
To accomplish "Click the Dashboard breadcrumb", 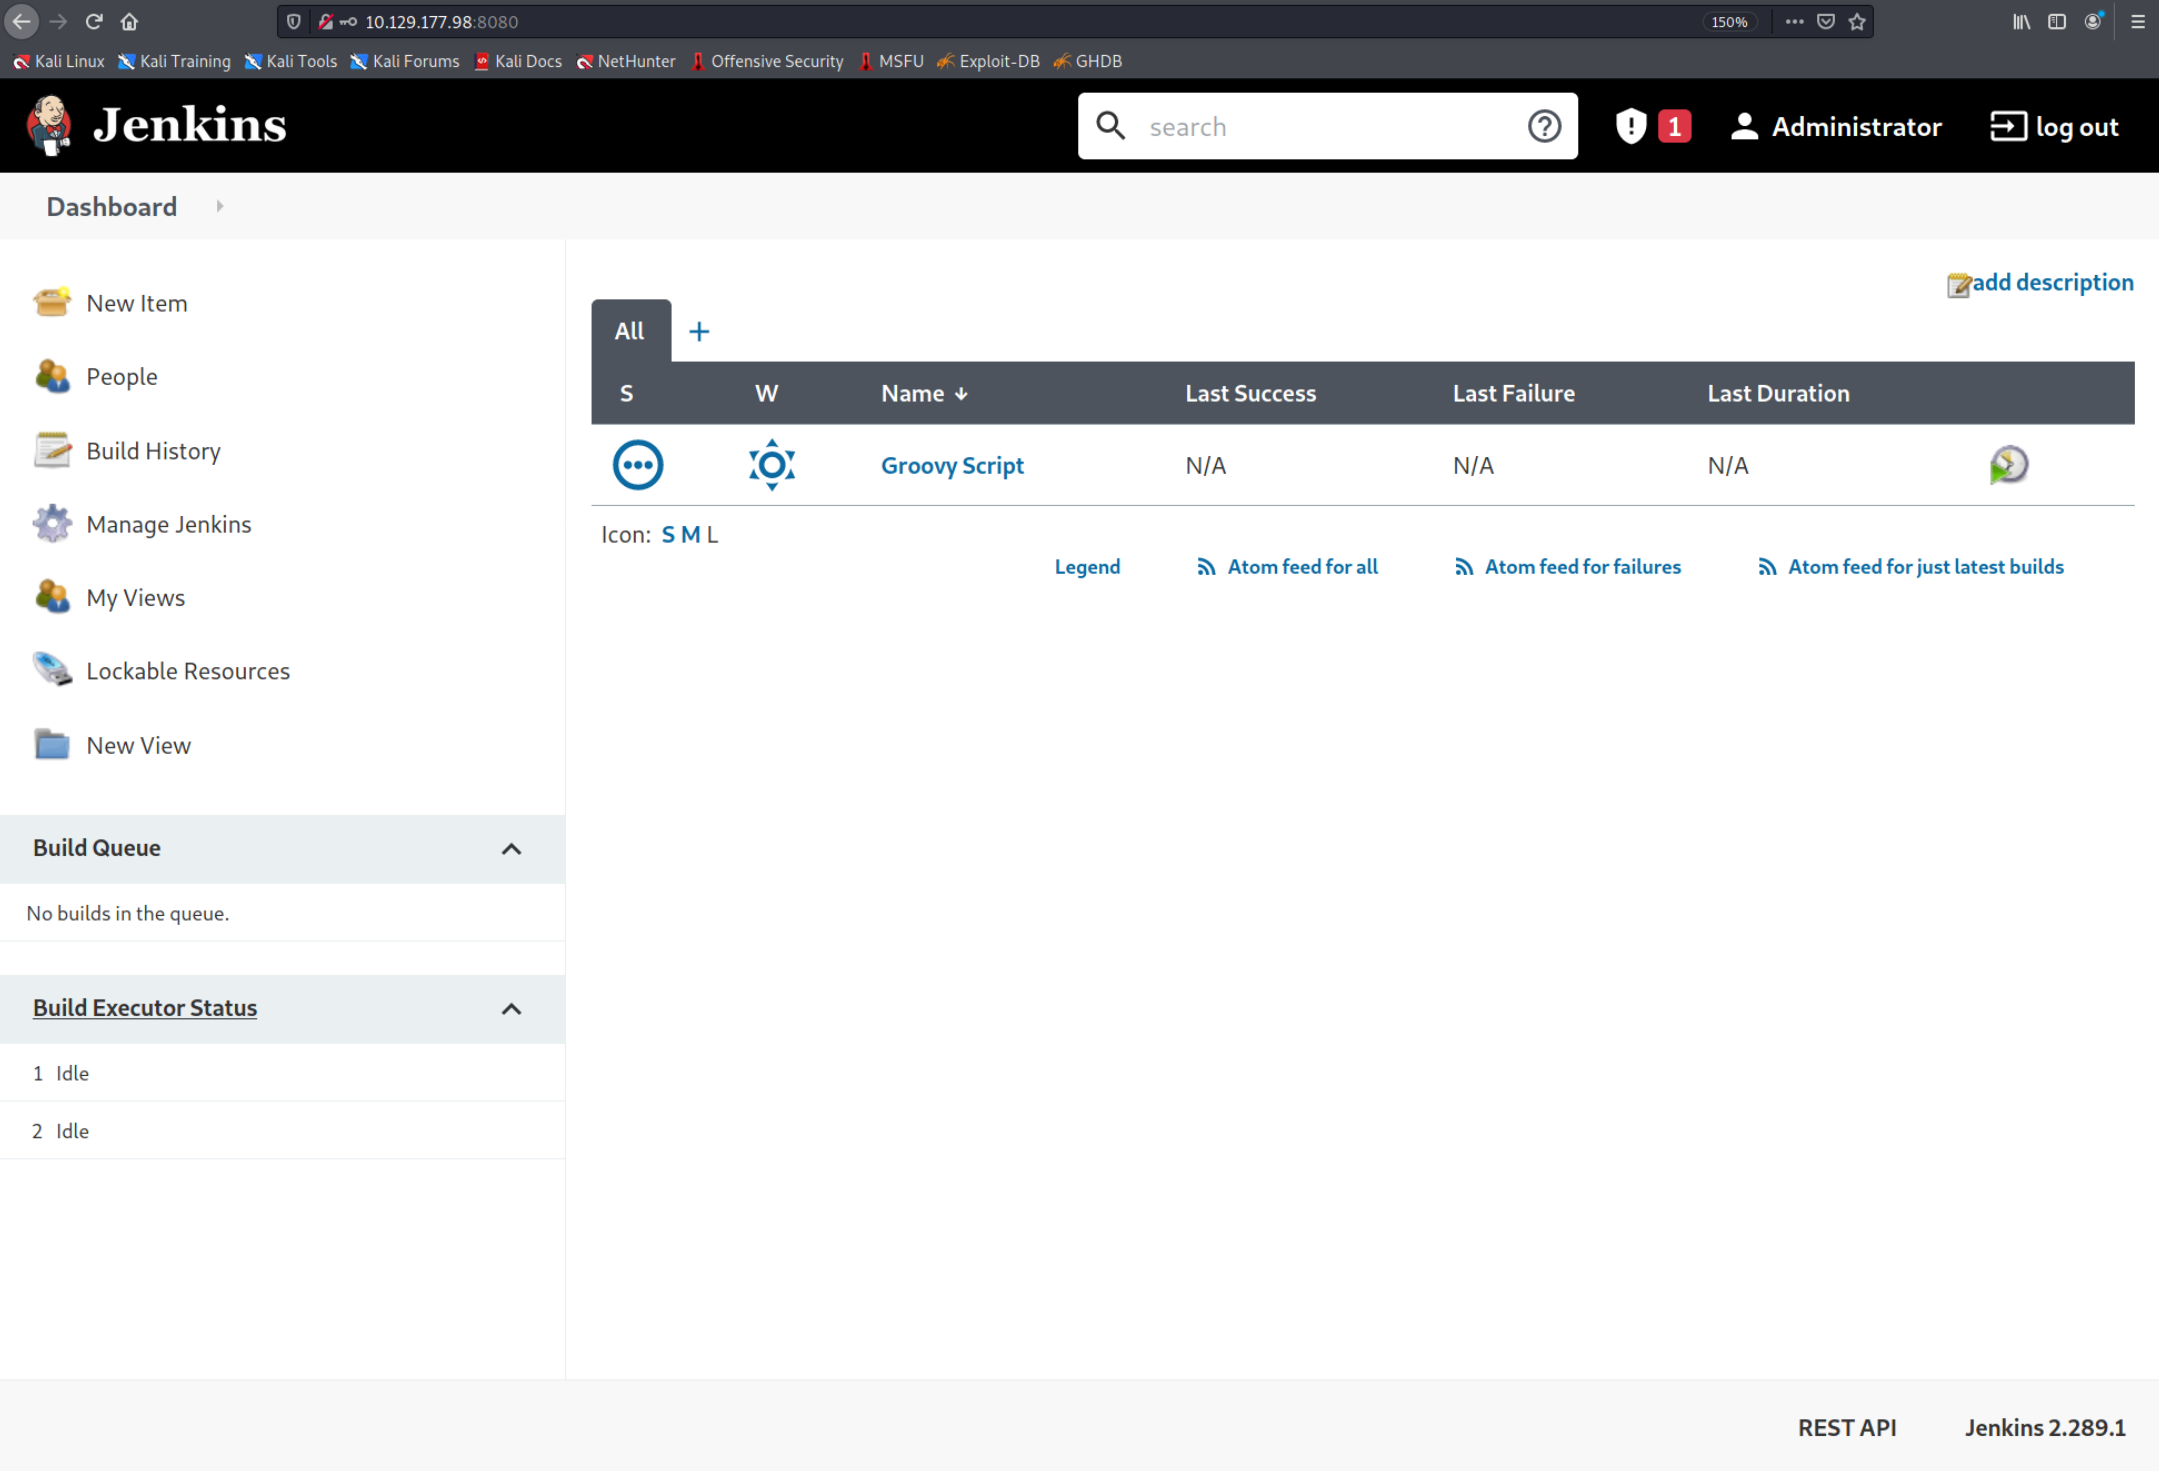I will click(x=112, y=206).
